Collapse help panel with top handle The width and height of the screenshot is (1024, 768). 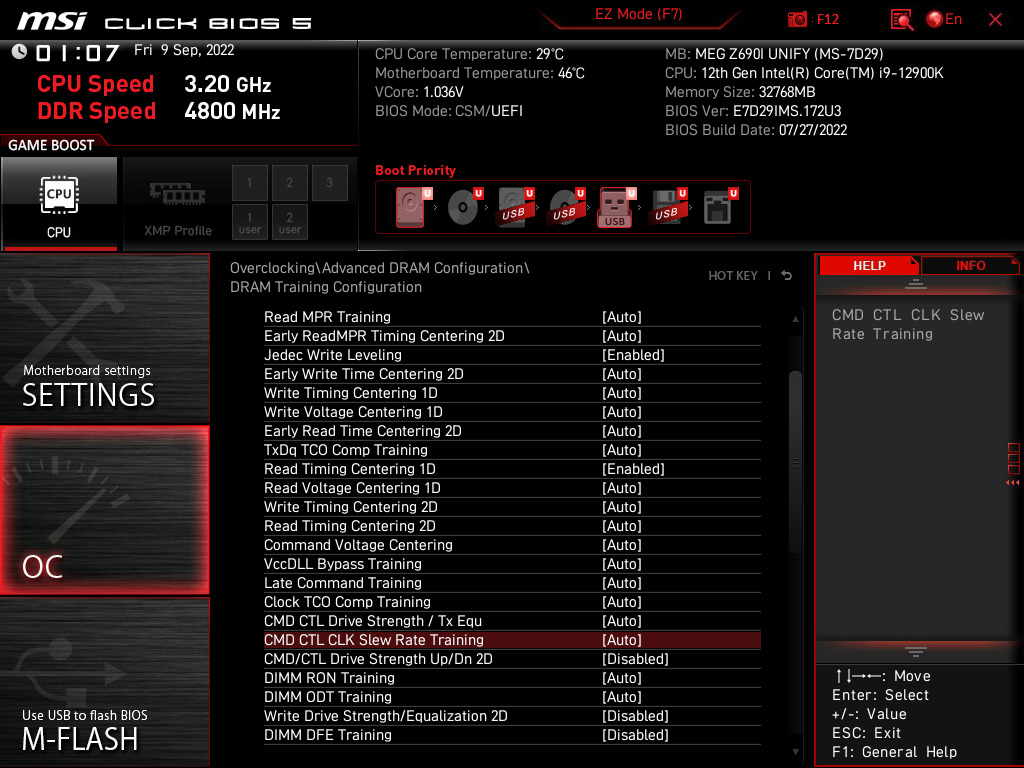(x=916, y=284)
